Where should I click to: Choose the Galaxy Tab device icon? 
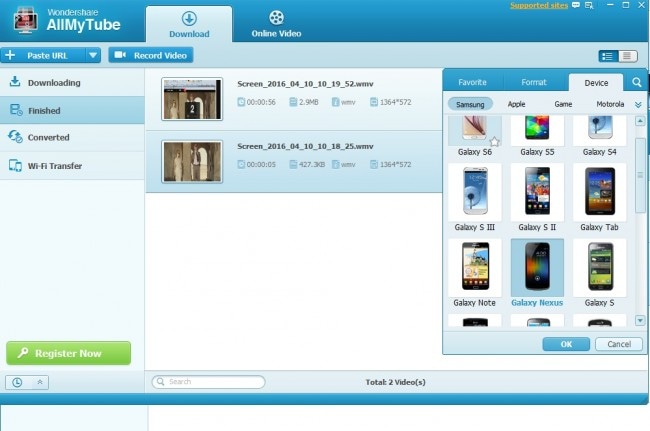pyautogui.click(x=600, y=191)
